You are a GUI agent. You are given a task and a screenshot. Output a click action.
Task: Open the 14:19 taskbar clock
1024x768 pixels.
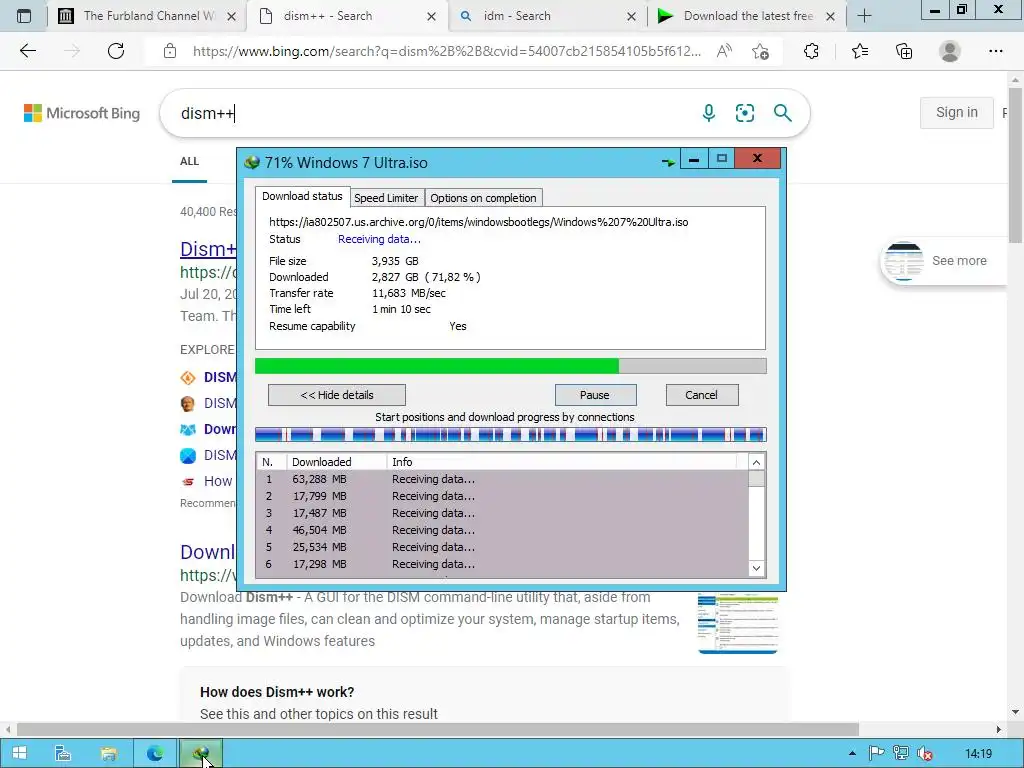point(978,754)
